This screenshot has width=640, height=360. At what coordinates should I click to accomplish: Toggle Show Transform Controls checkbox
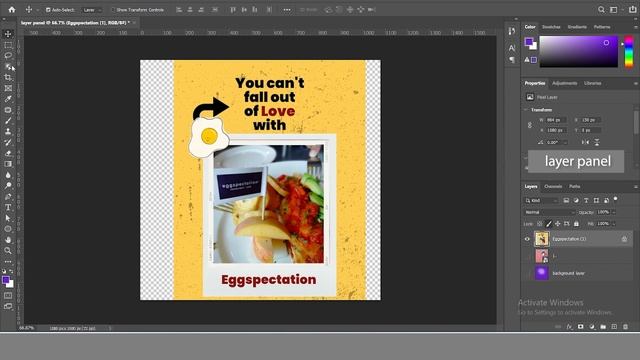[x=113, y=10]
